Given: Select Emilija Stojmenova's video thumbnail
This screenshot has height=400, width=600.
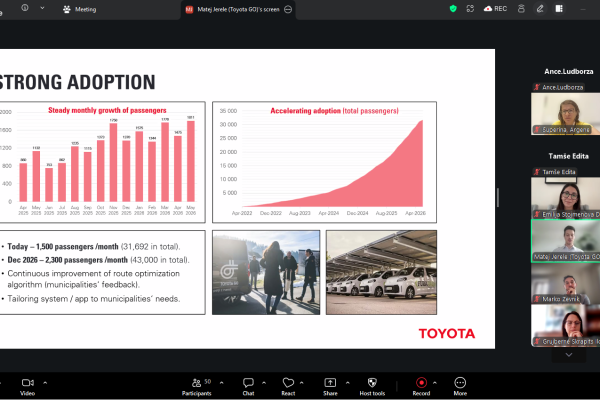Looking at the screenshot, I should tap(565, 198).
